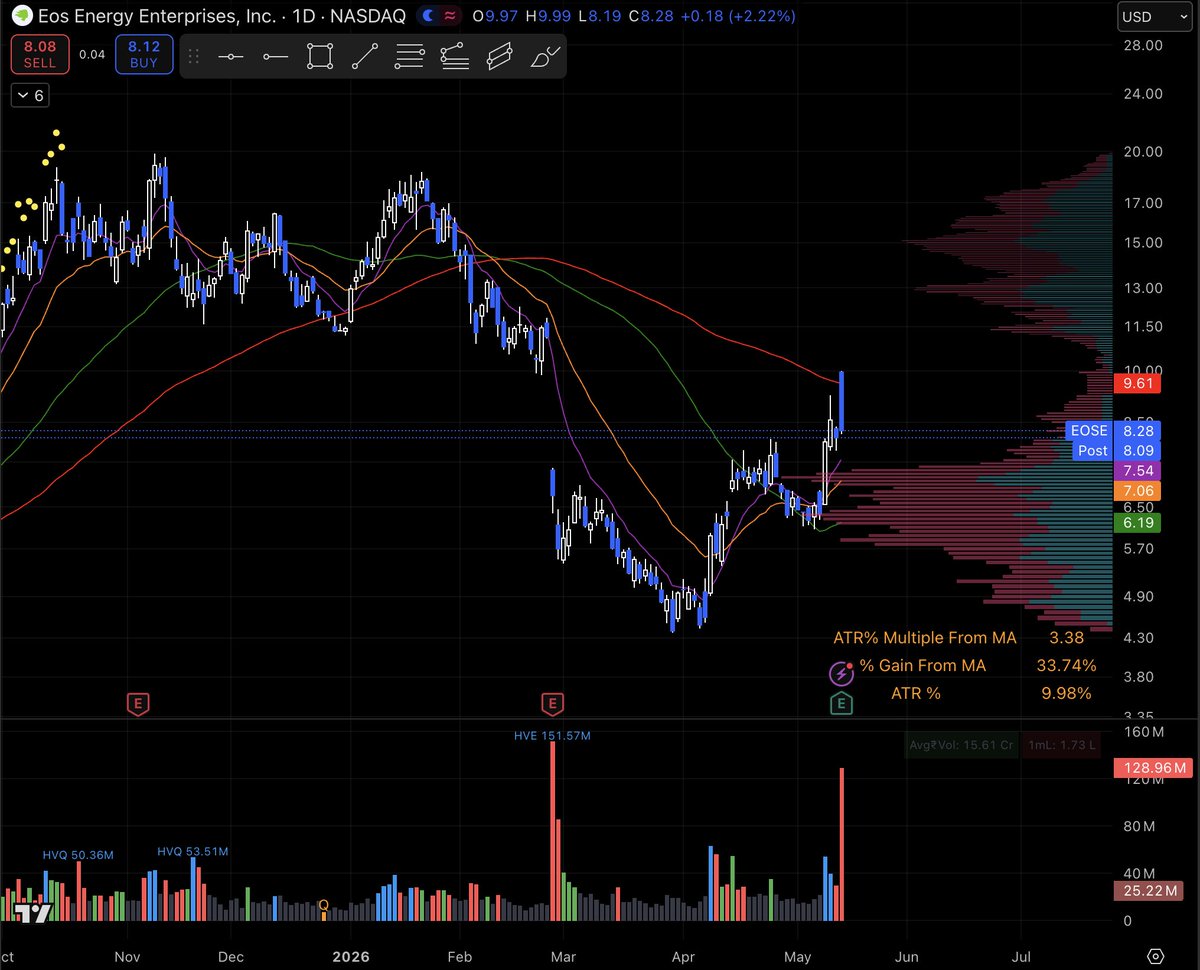Select the trend-based Fib extension tool
The width and height of the screenshot is (1200, 970).
click(454, 57)
